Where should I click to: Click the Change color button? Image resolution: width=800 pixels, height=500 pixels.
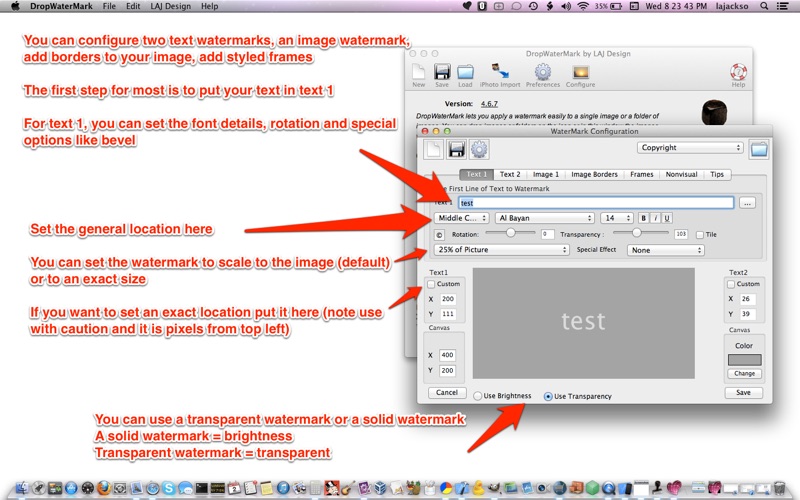point(744,373)
